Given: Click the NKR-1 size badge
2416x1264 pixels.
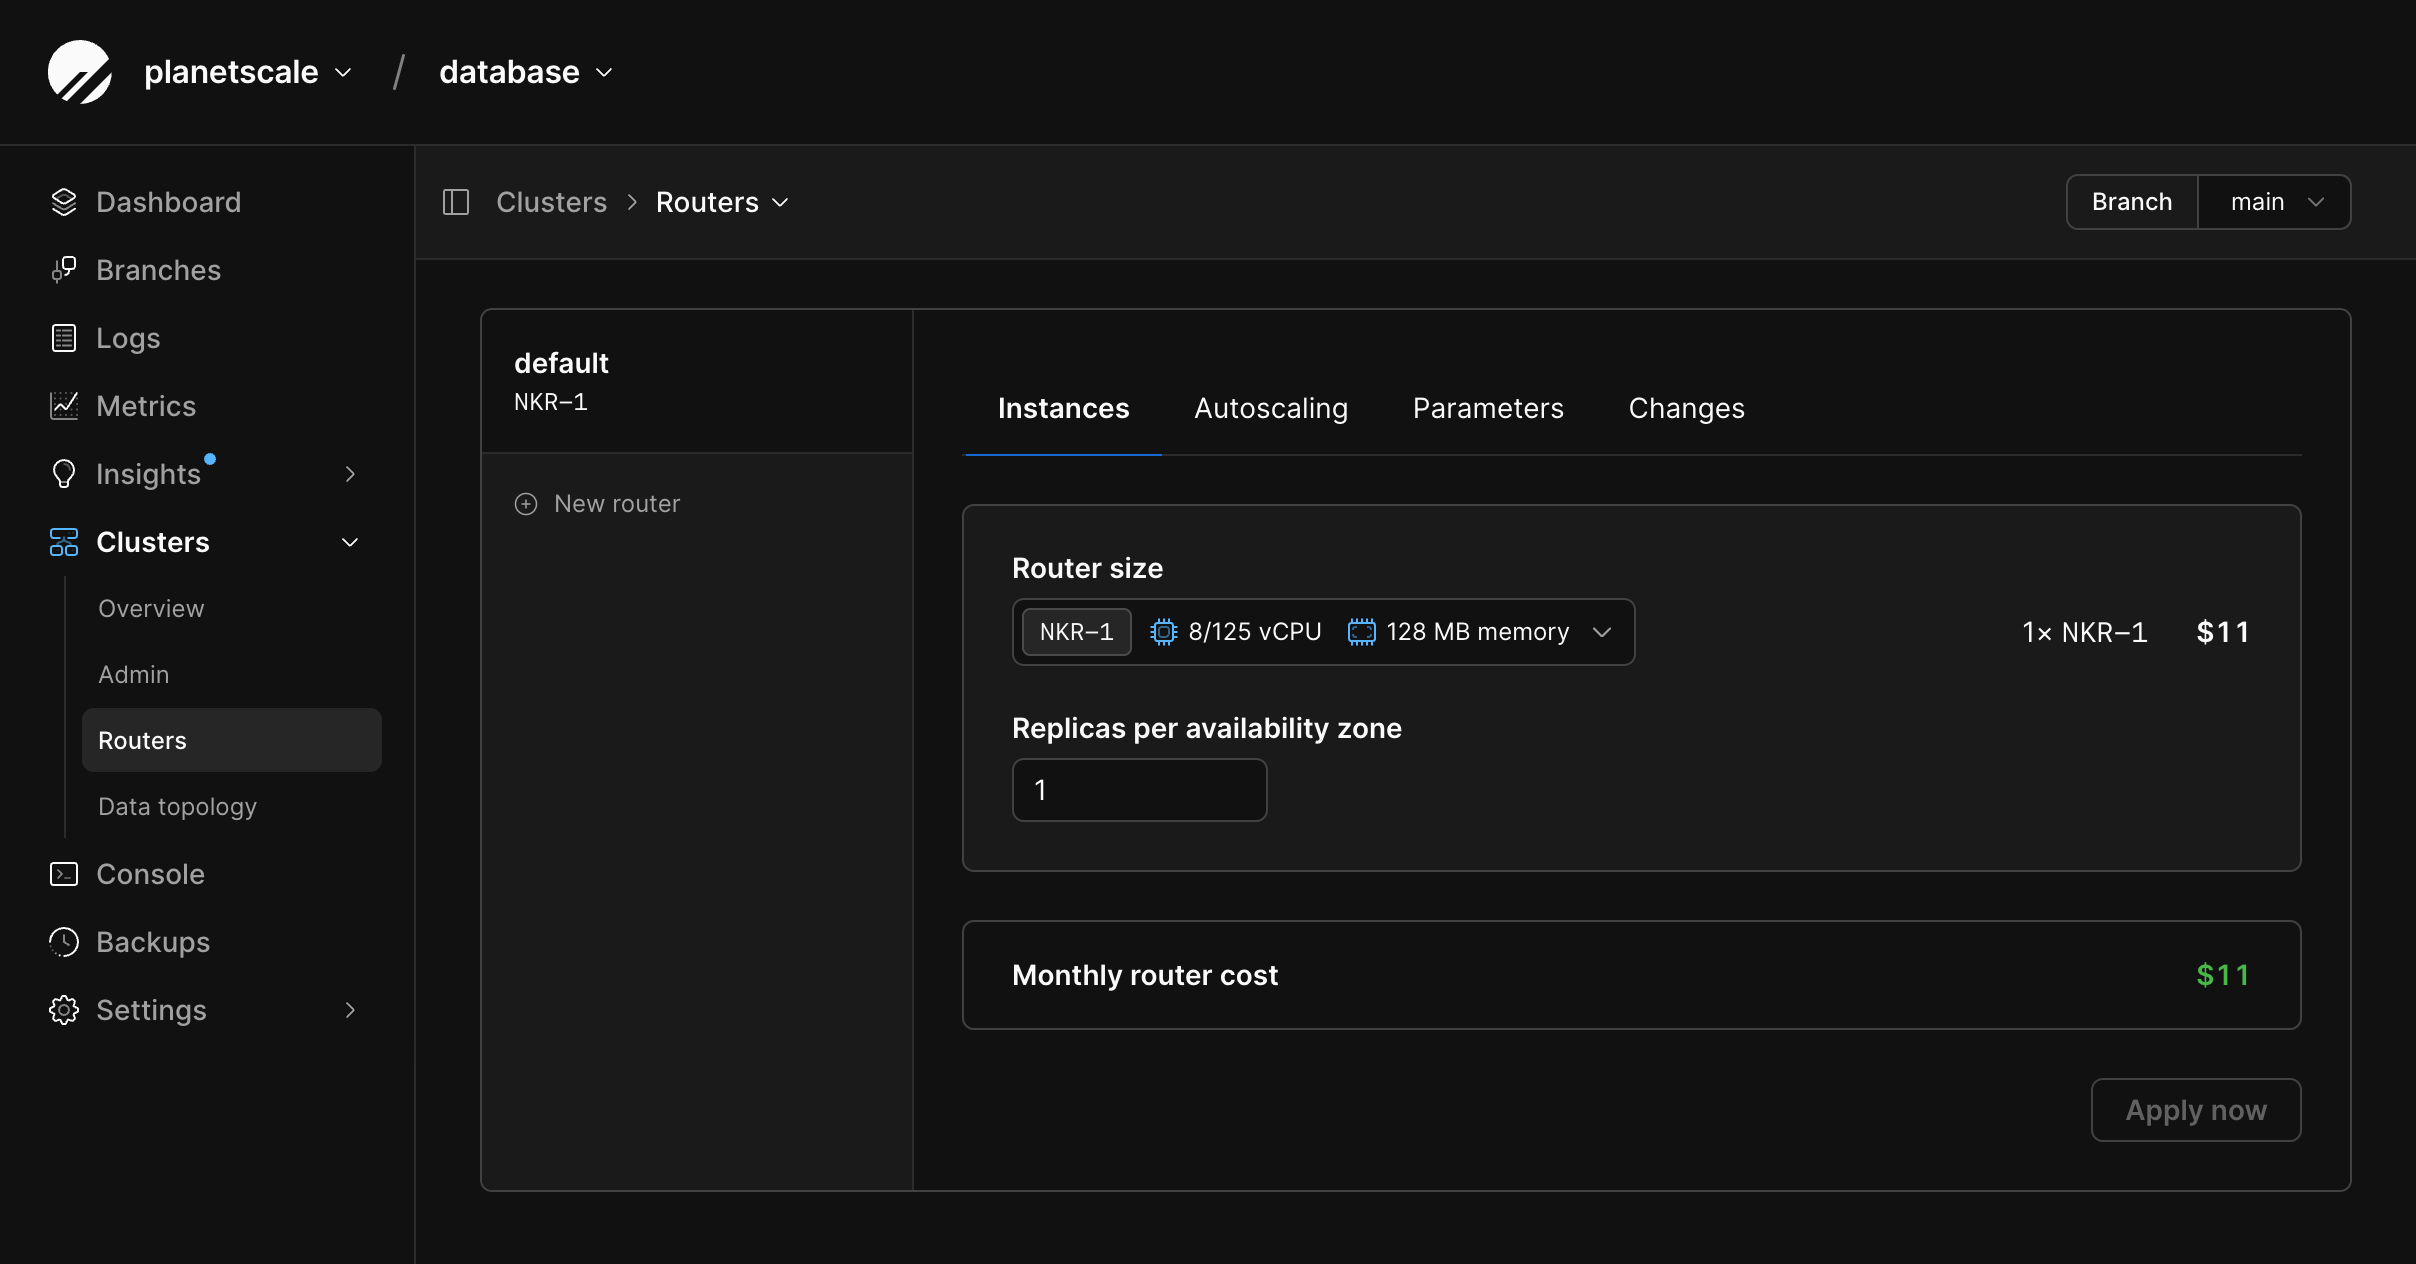Looking at the screenshot, I should (x=1077, y=632).
